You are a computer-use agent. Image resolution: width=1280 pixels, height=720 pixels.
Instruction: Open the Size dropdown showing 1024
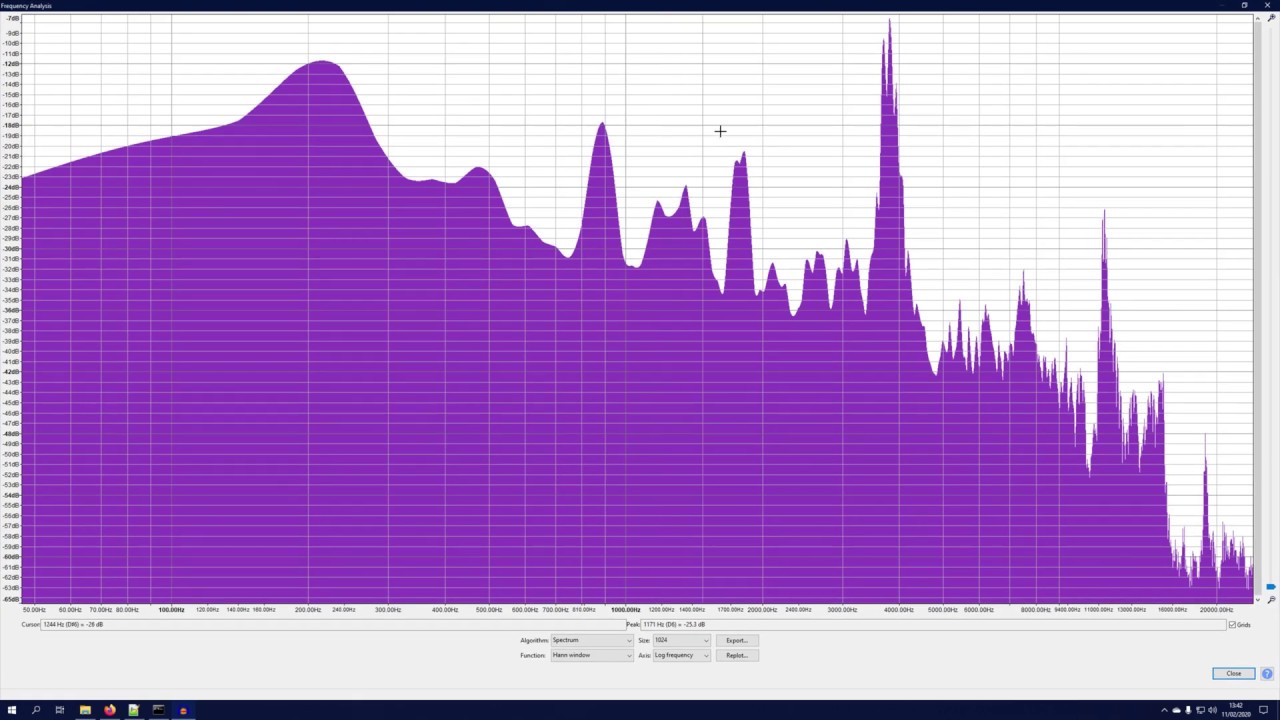681,640
